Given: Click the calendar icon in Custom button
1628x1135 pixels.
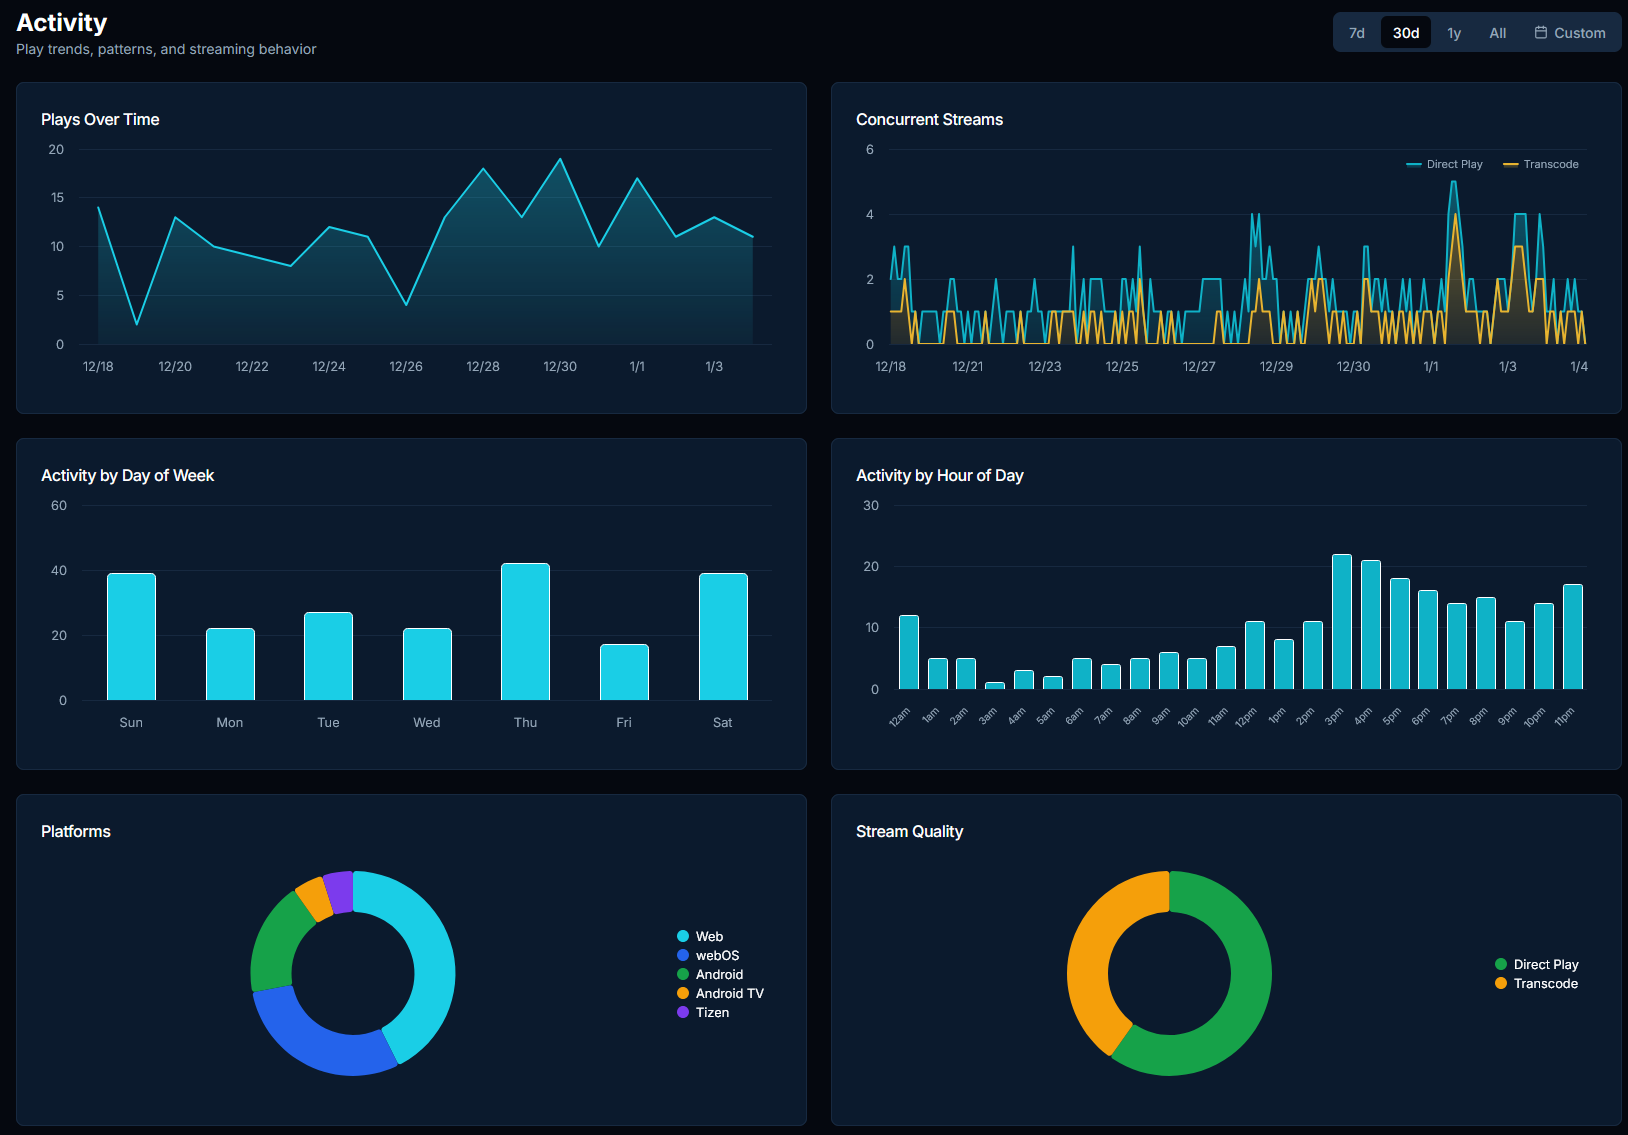Looking at the screenshot, I should pyautogui.click(x=1540, y=33).
